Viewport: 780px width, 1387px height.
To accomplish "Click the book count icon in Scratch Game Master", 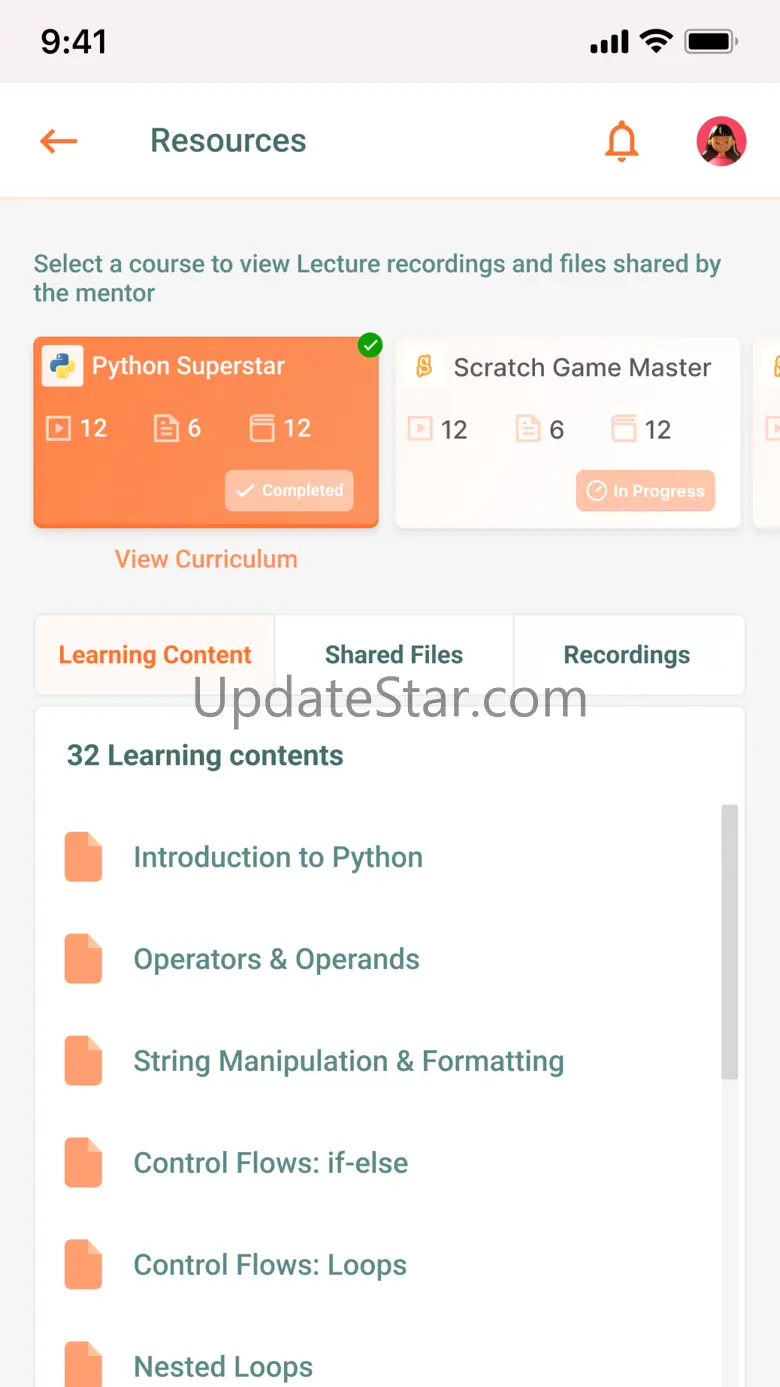I will tap(624, 430).
